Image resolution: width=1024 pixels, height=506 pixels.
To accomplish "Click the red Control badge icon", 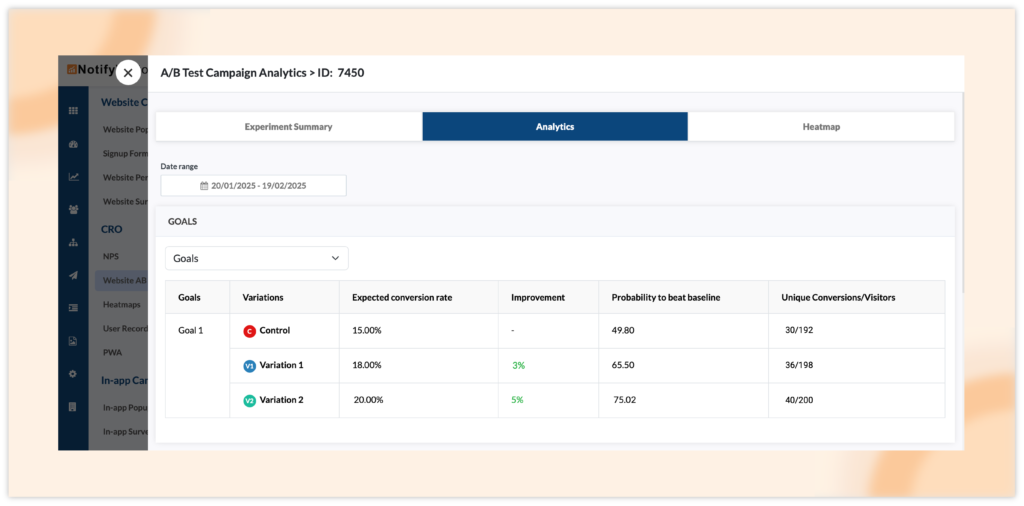I will pos(249,331).
